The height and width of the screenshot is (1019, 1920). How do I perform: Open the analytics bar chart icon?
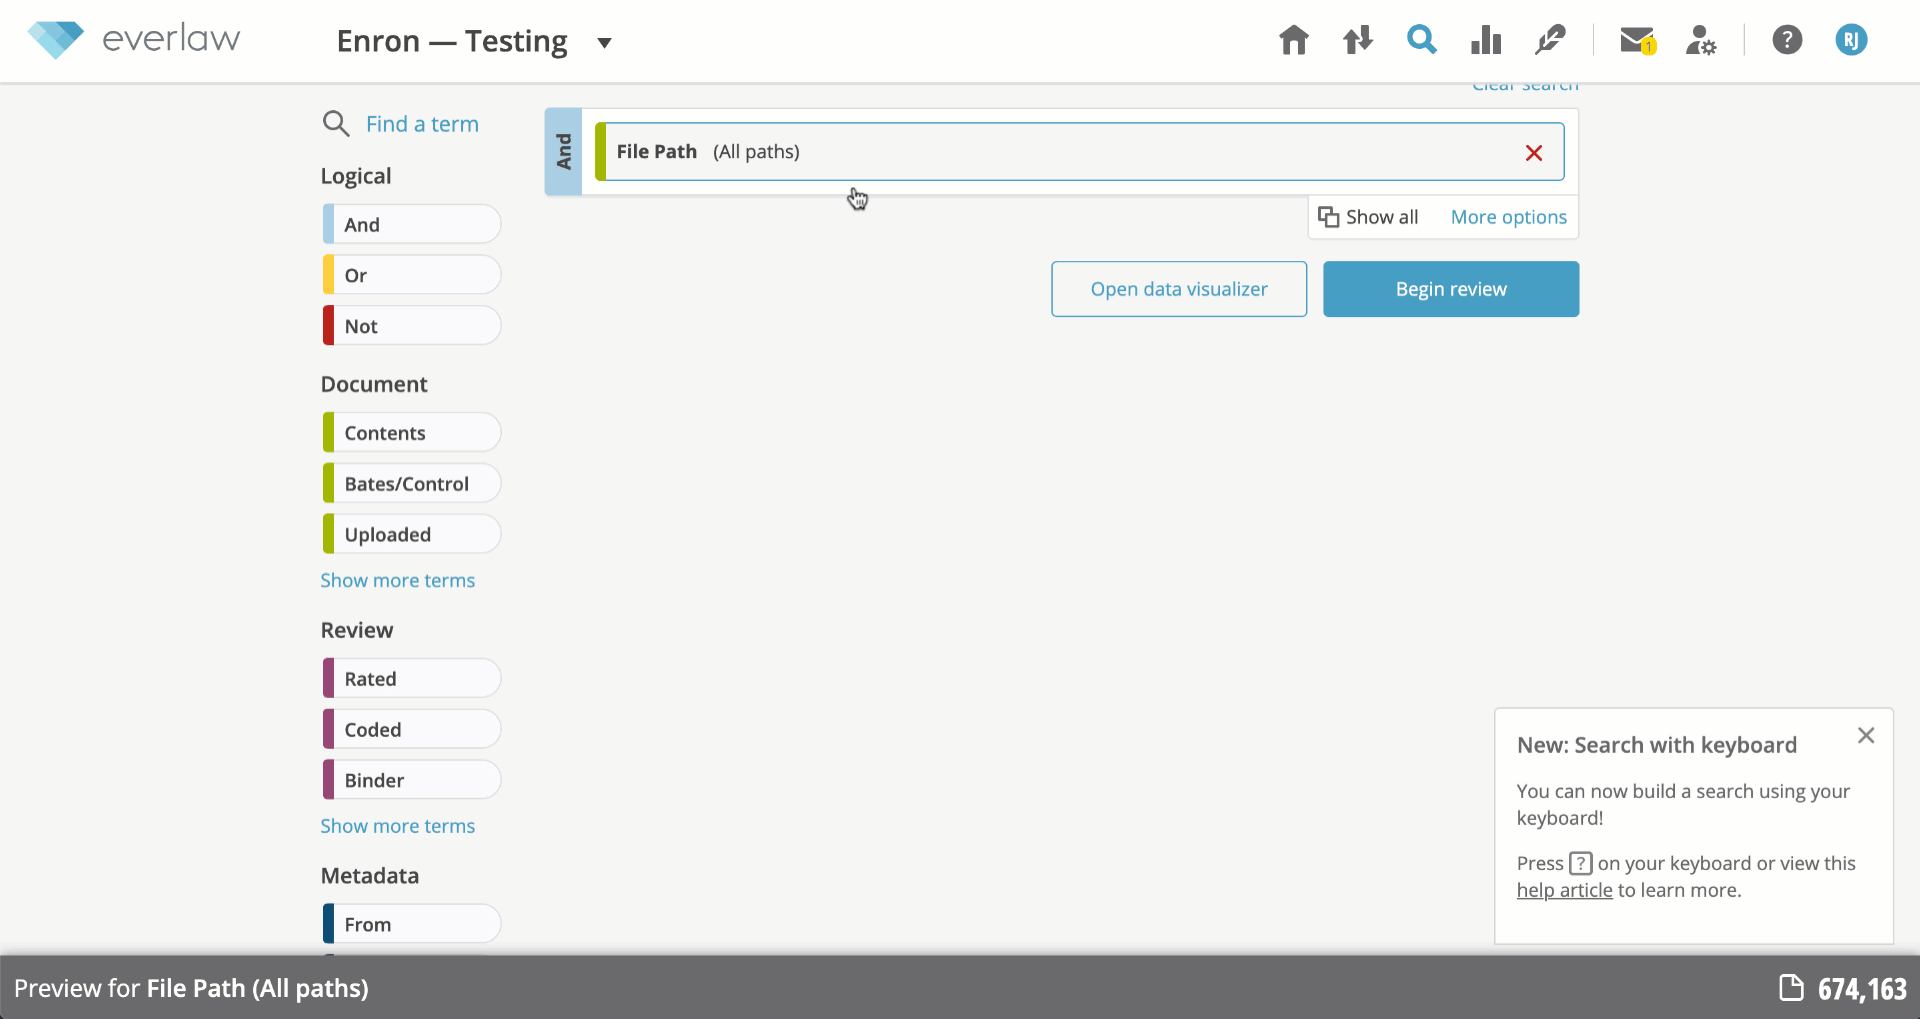coord(1486,40)
